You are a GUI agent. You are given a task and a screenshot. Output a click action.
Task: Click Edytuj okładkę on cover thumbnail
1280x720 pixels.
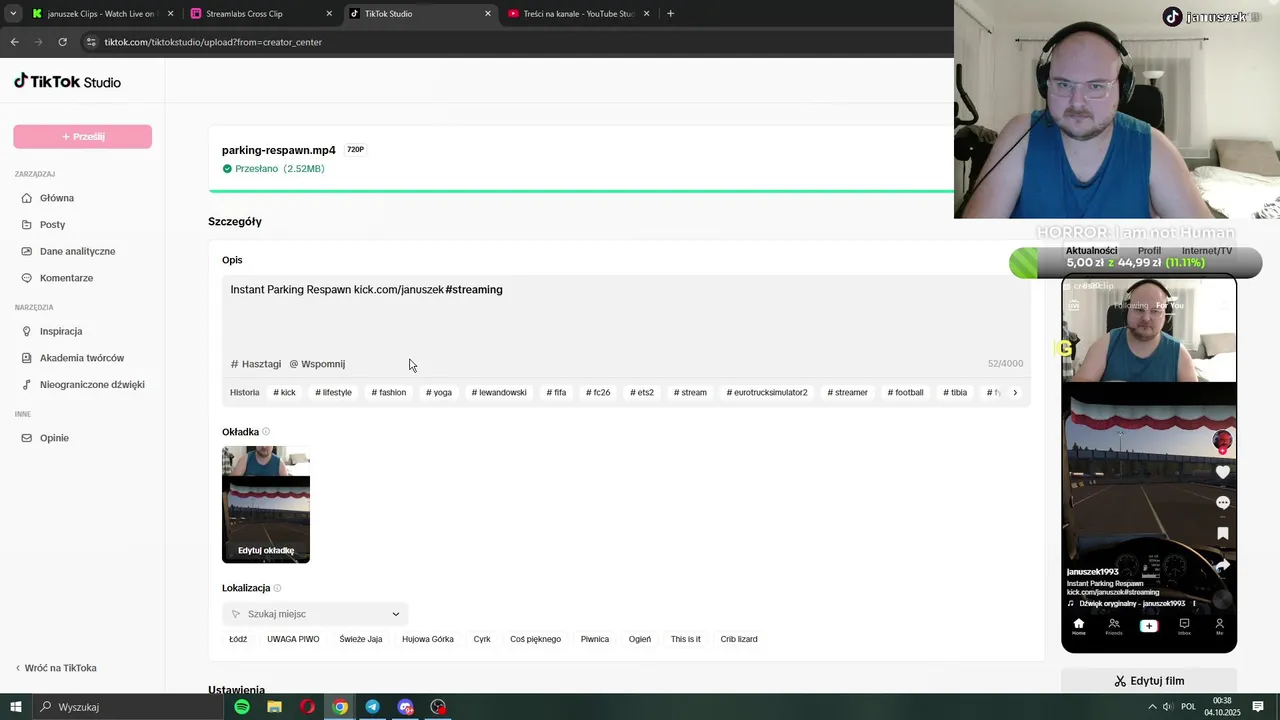(266, 551)
